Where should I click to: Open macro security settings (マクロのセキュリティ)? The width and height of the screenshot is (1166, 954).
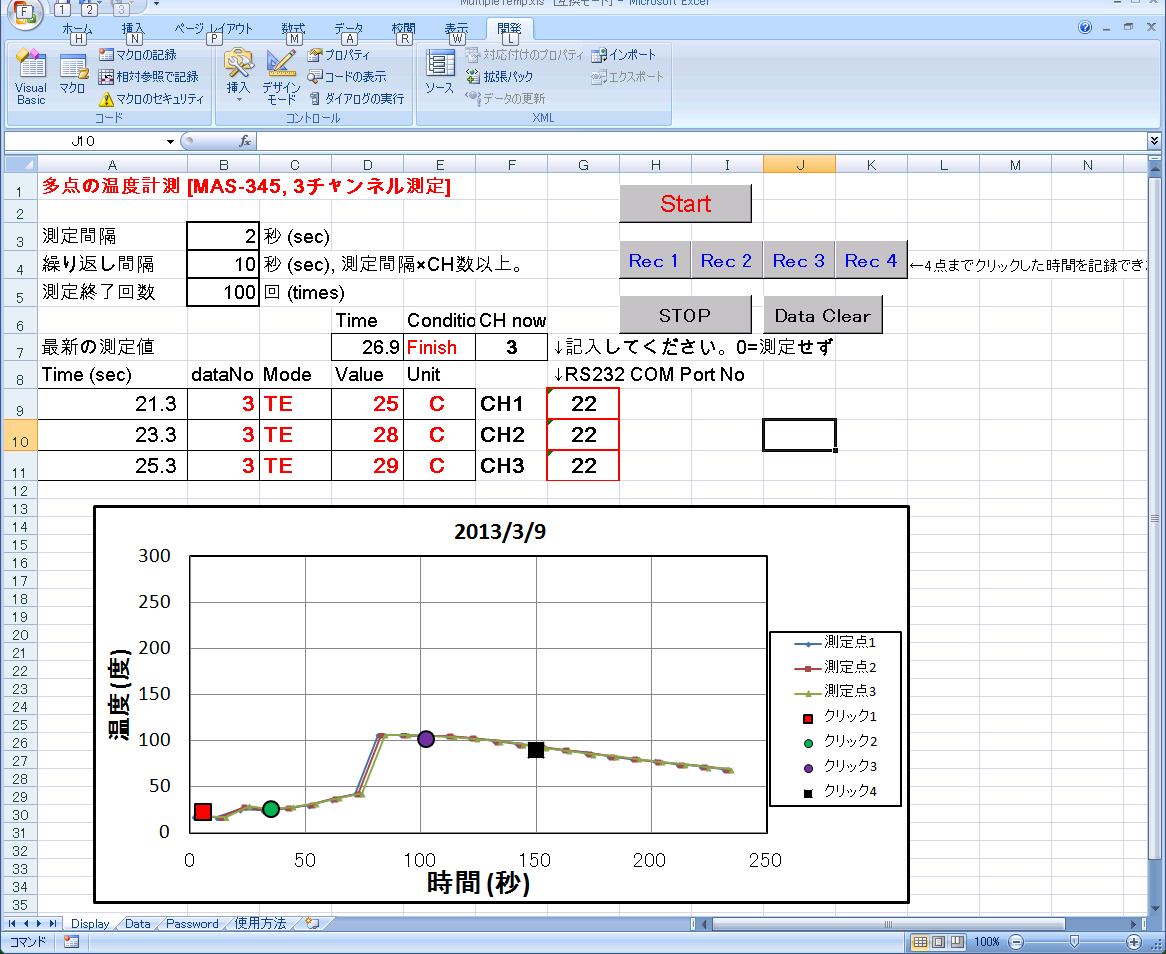click(152, 99)
